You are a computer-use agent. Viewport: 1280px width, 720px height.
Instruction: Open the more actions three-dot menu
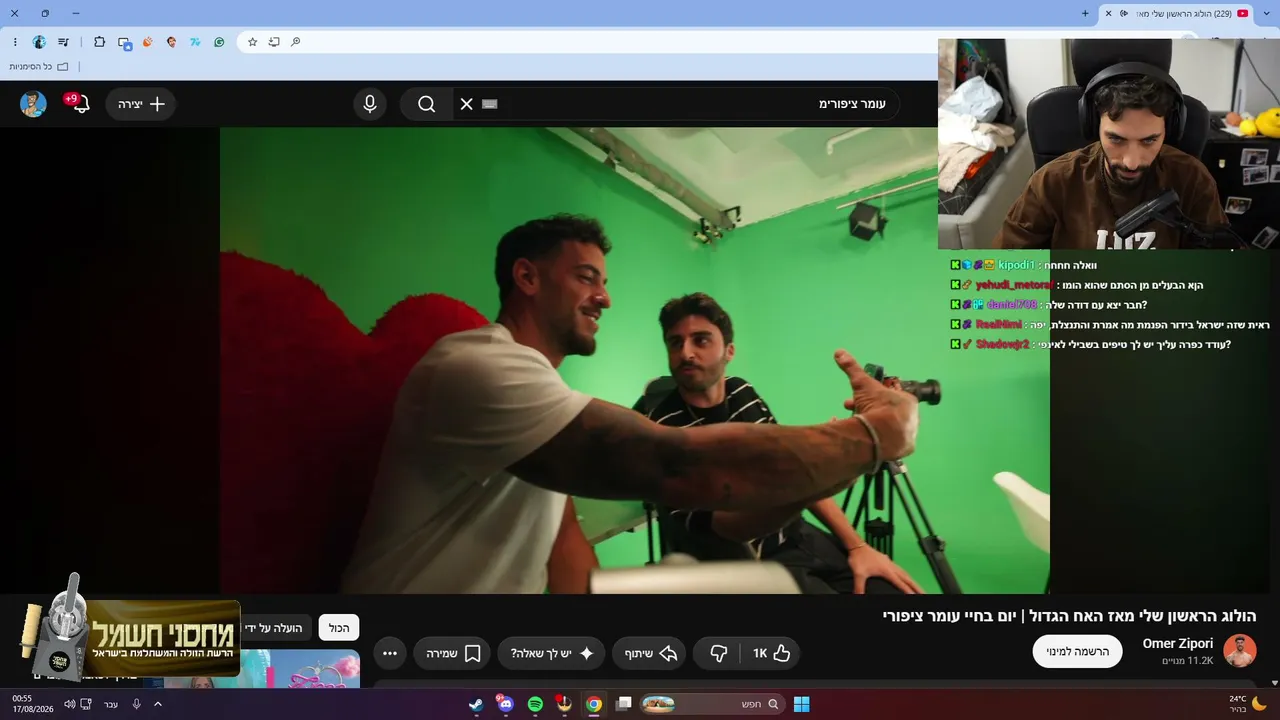[390, 653]
